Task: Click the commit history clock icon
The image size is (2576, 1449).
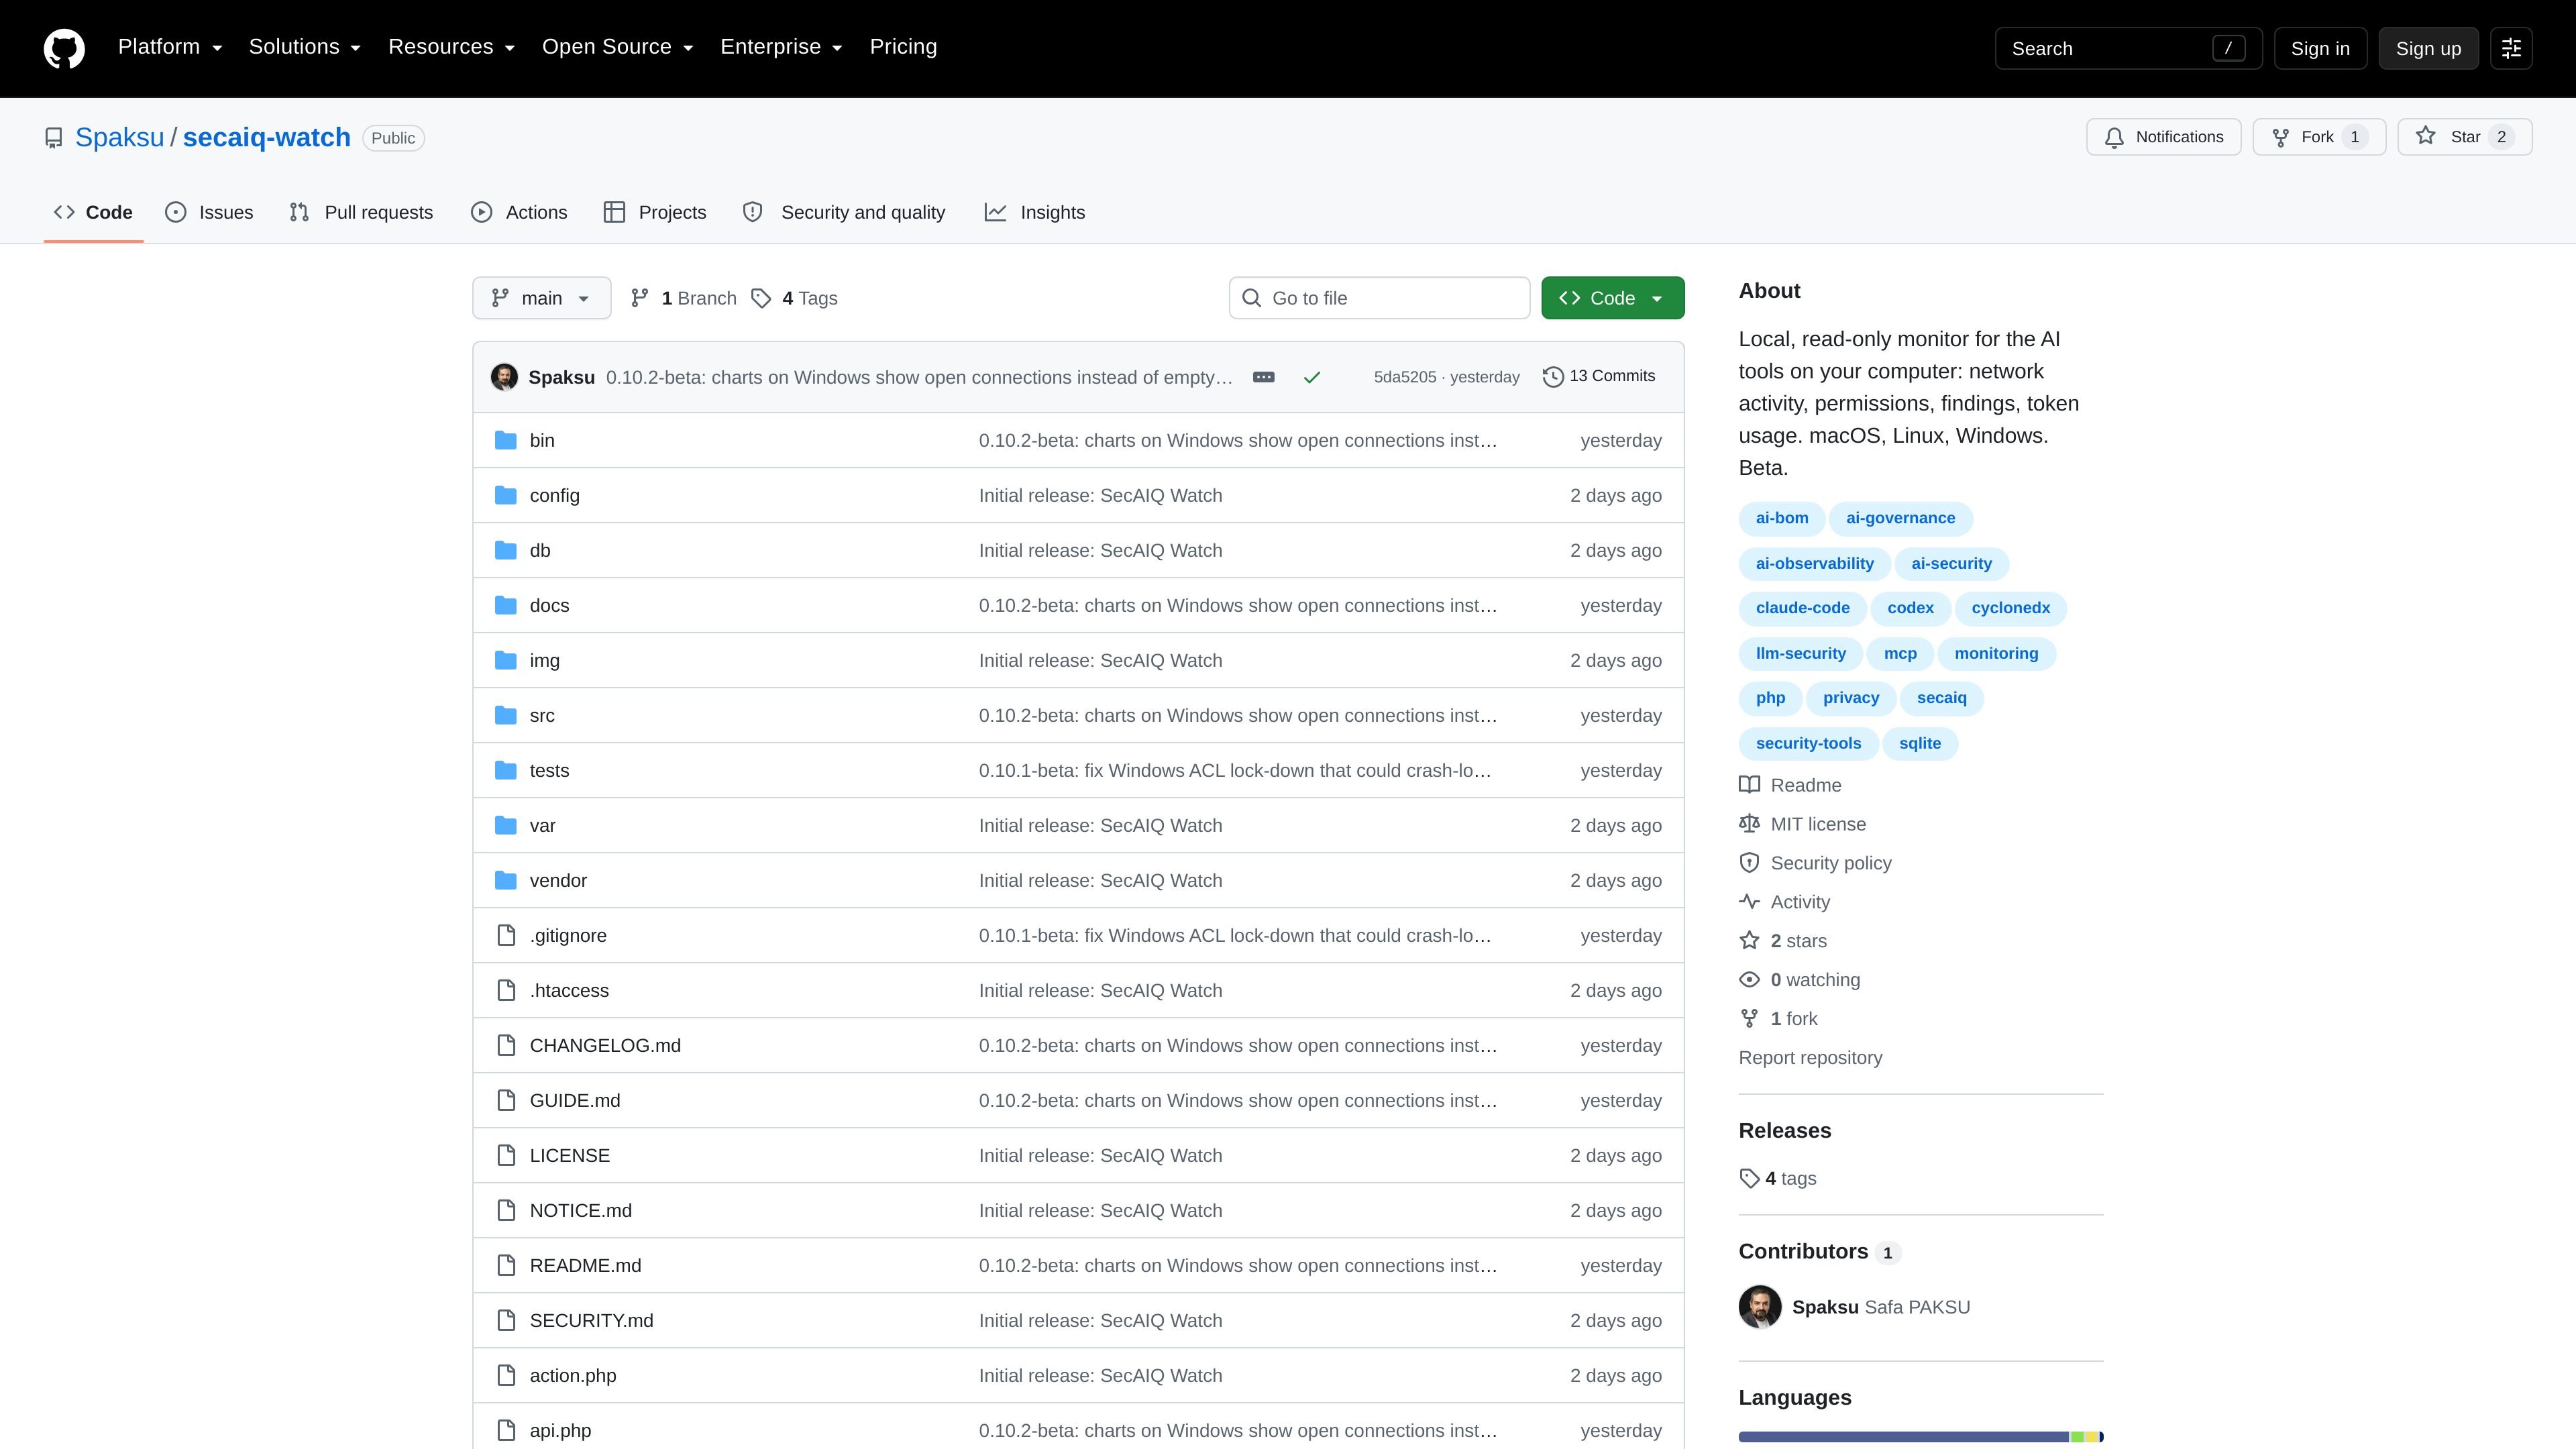Action: click(1553, 377)
